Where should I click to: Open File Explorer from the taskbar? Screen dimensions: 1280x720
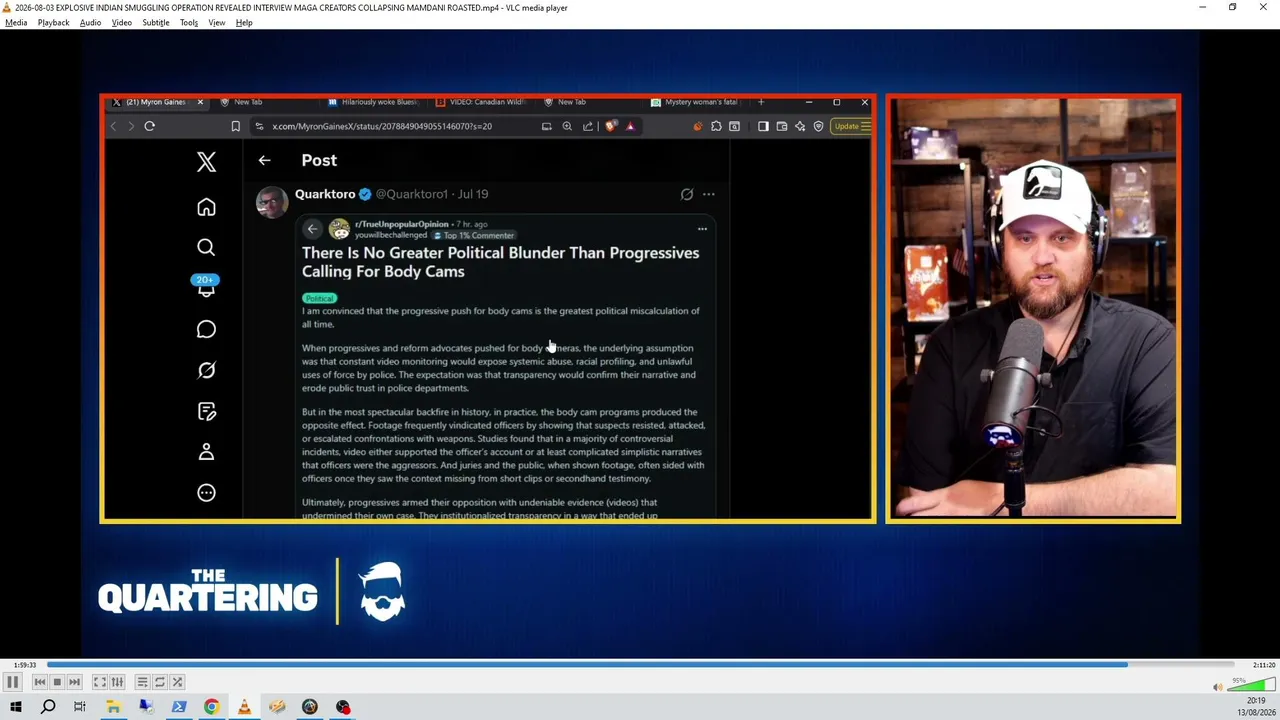pyautogui.click(x=113, y=707)
